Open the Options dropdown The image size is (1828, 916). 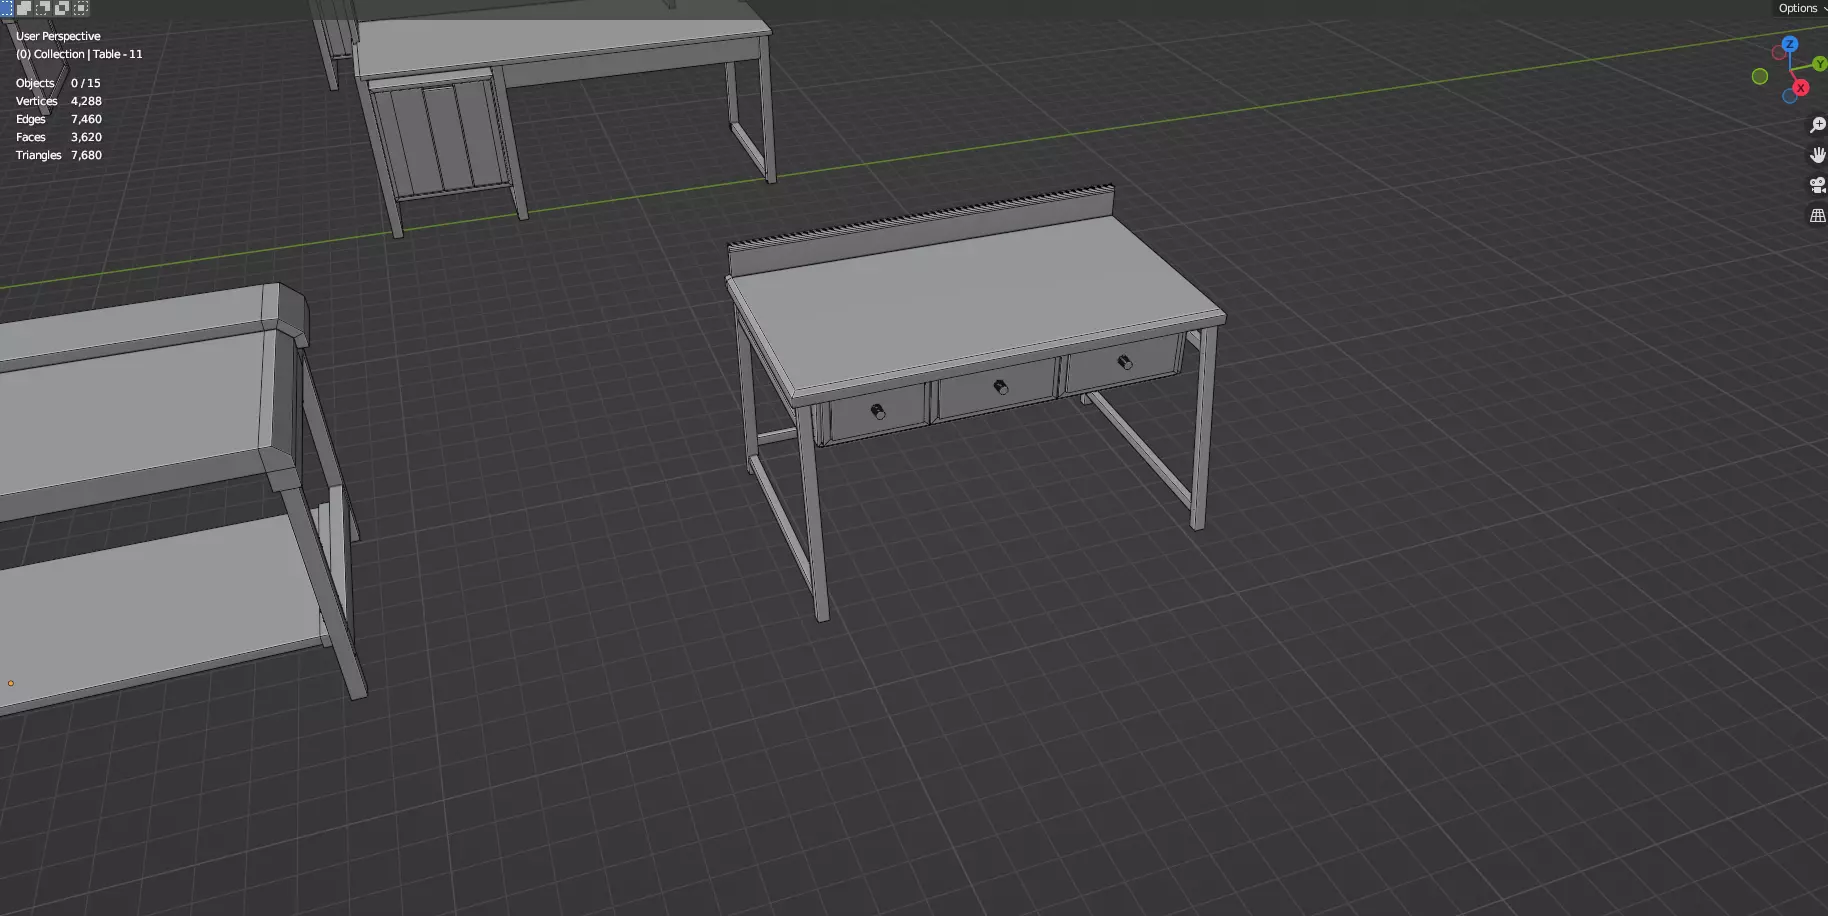click(1801, 8)
